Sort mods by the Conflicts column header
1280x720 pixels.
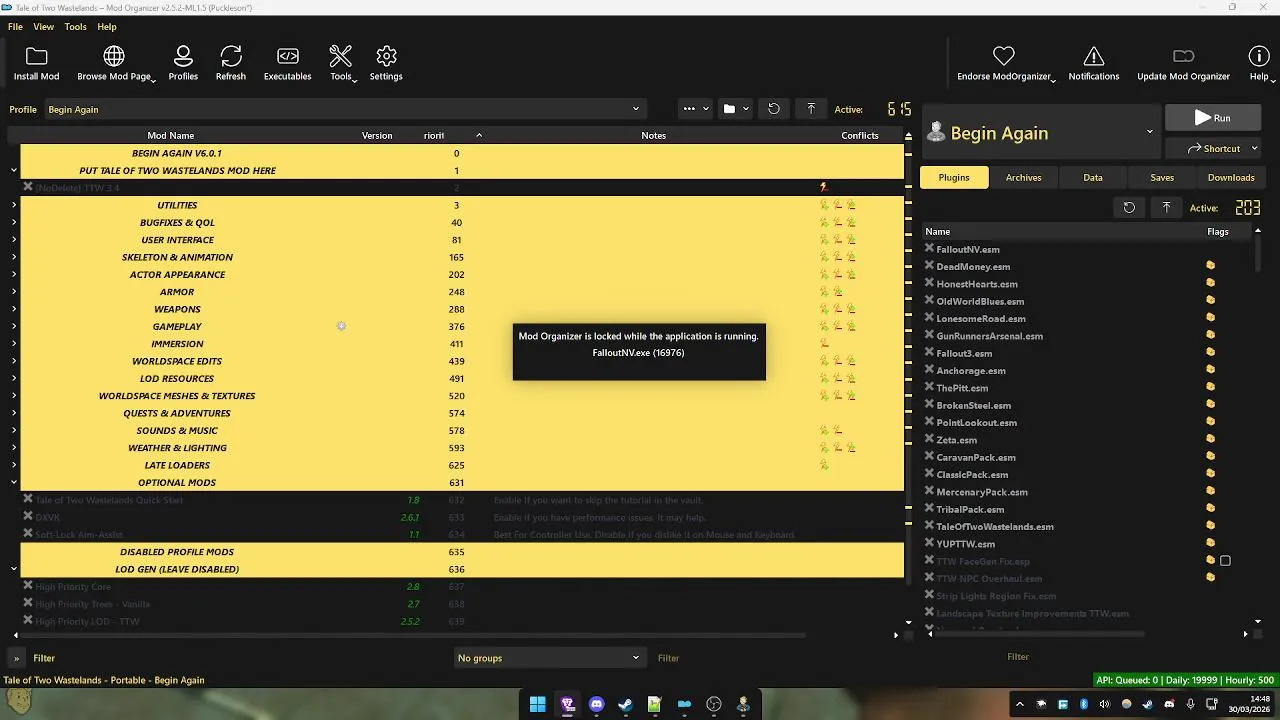click(860, 135)
